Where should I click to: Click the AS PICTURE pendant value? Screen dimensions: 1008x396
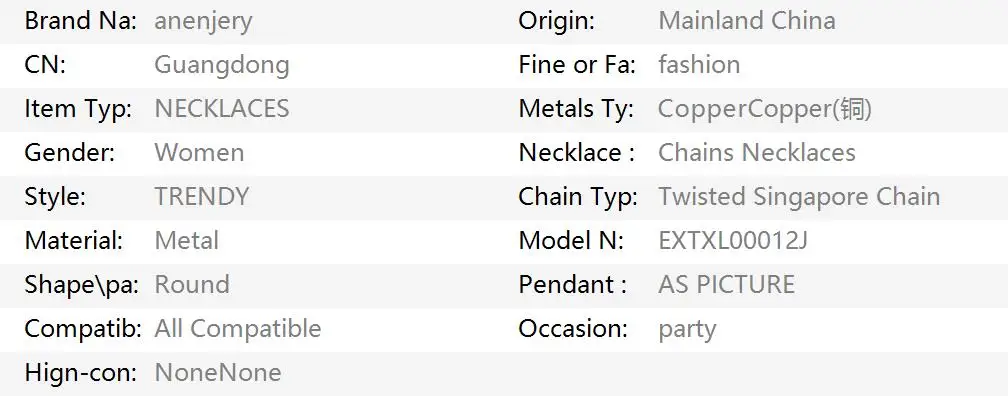(x=726, y=284)
